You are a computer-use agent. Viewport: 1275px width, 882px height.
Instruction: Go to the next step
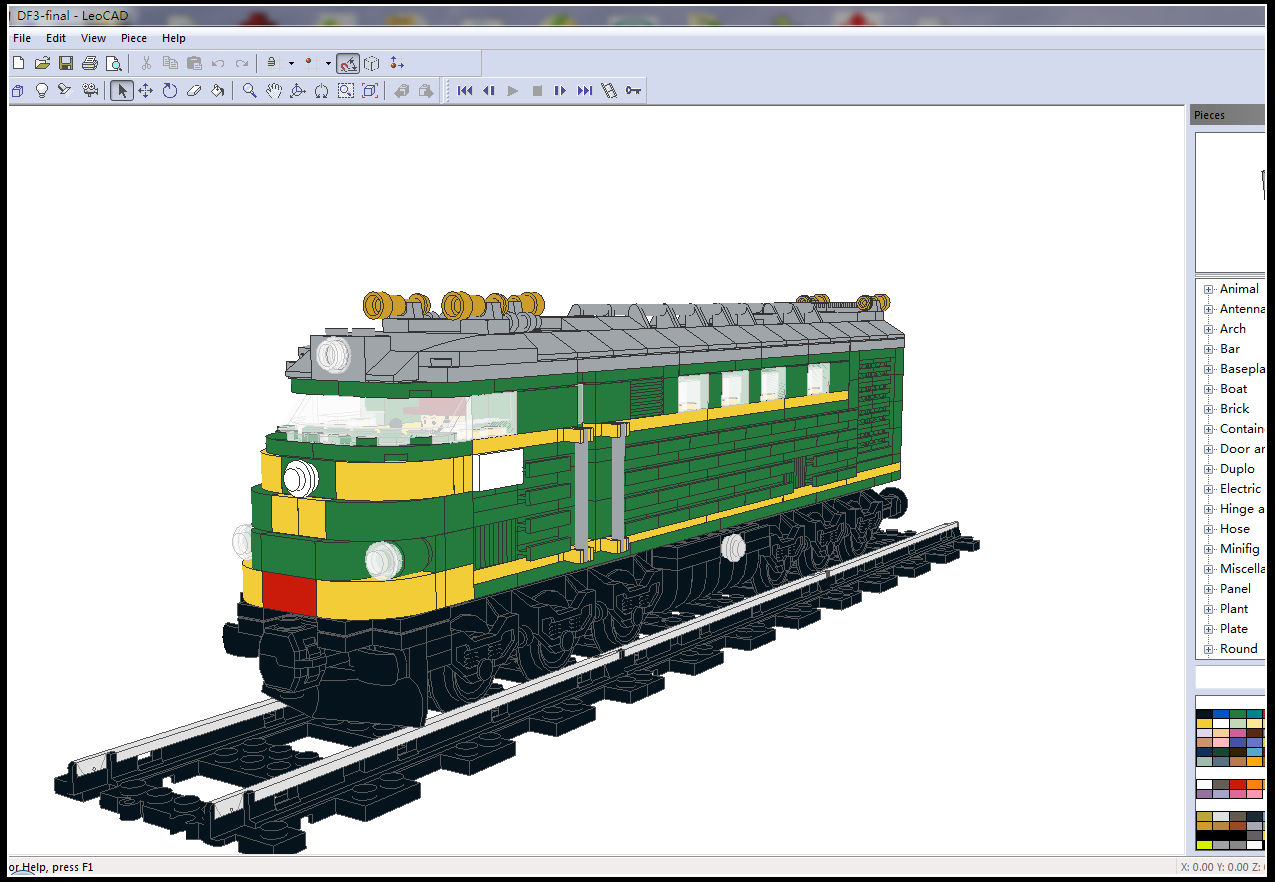561,91
